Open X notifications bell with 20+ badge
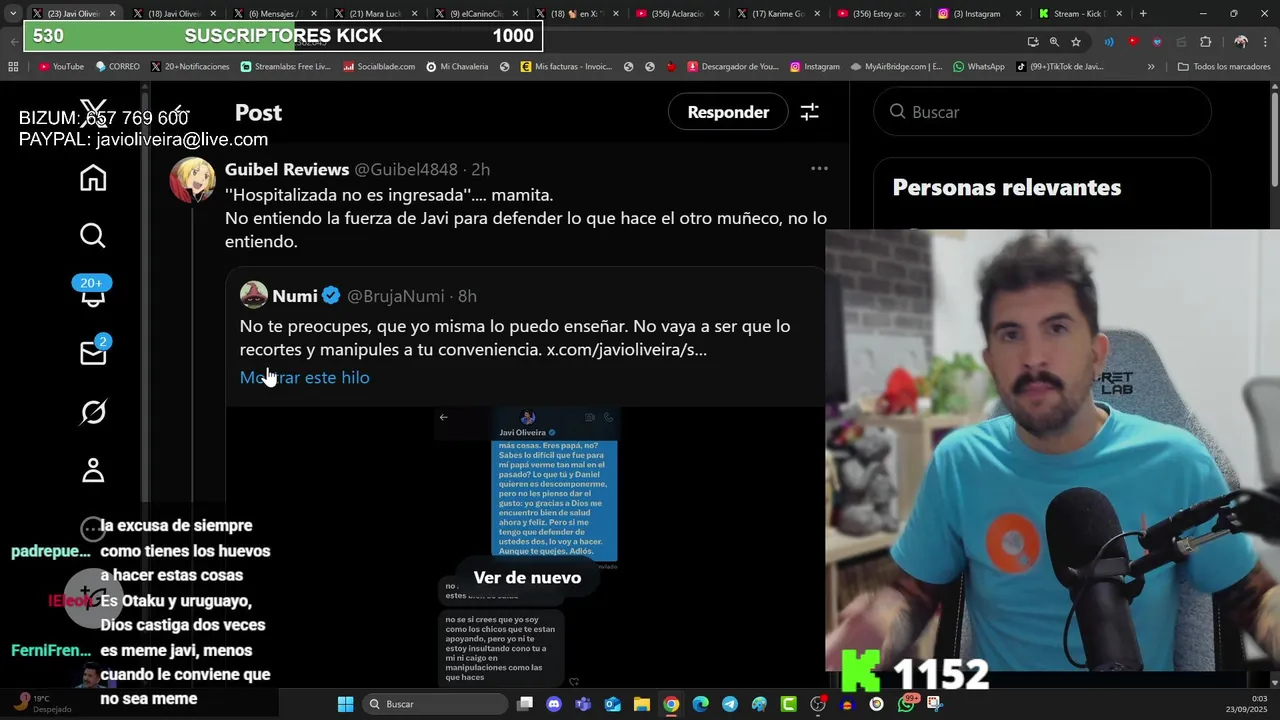 (x=93, y=292)
